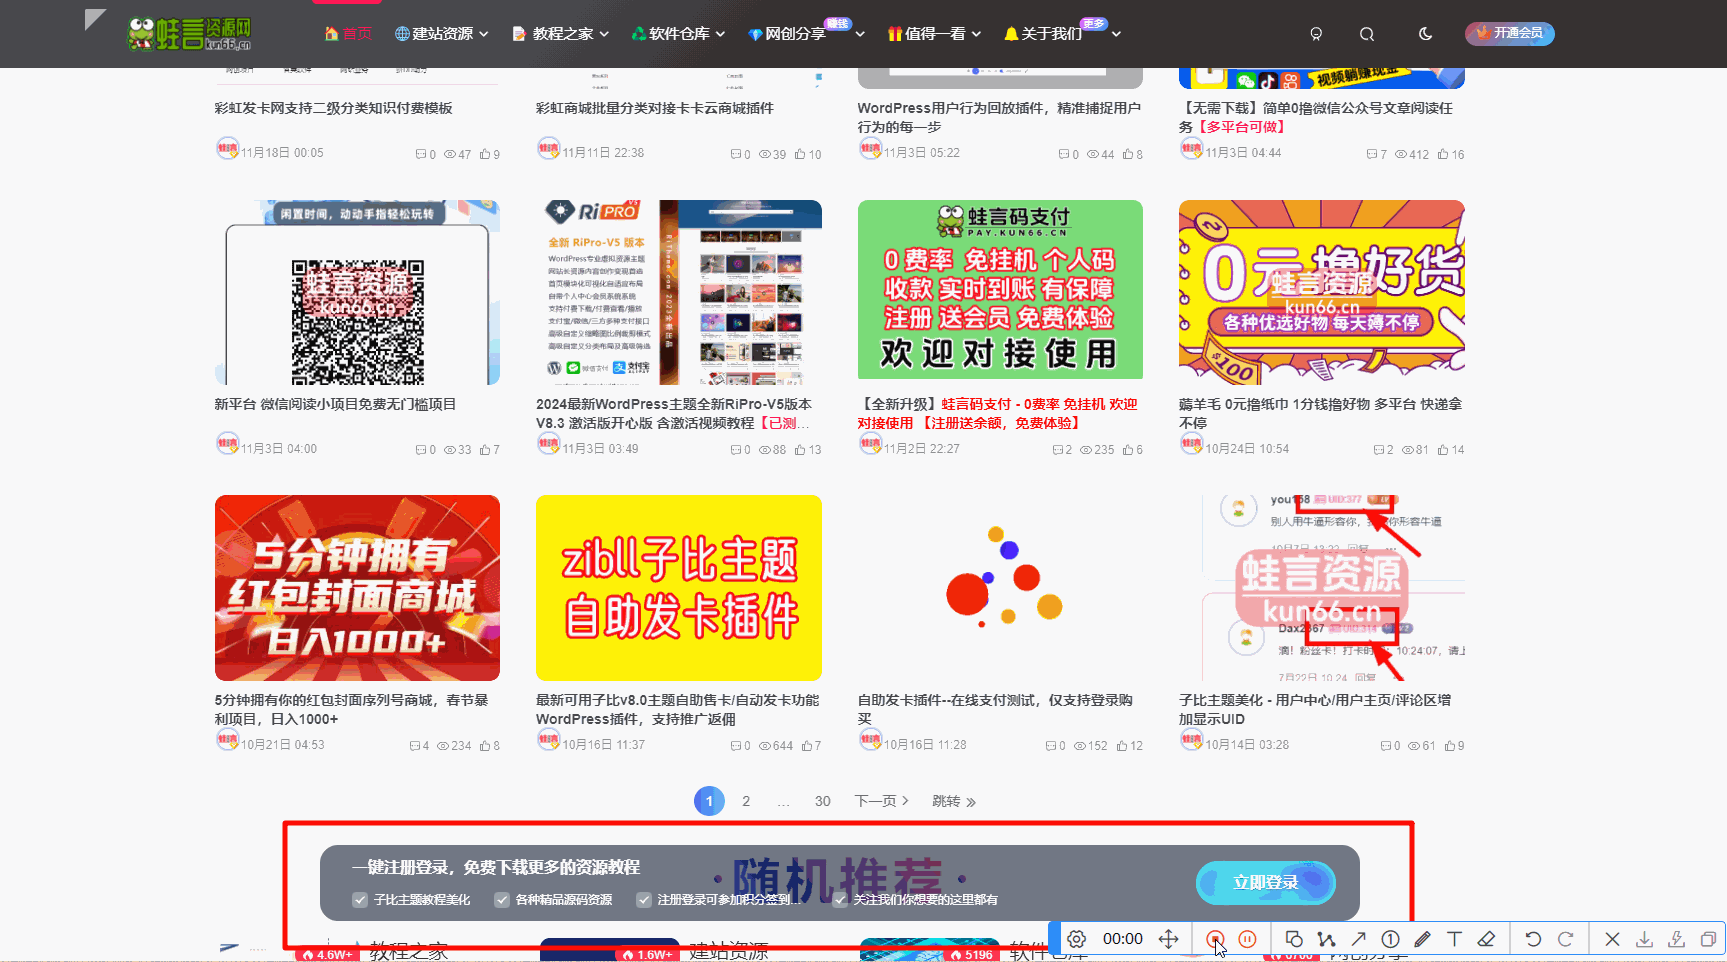Screen dimensions: 1727x962
Task: Select the pencil drawing tool
Action: tap(1423, 938)
